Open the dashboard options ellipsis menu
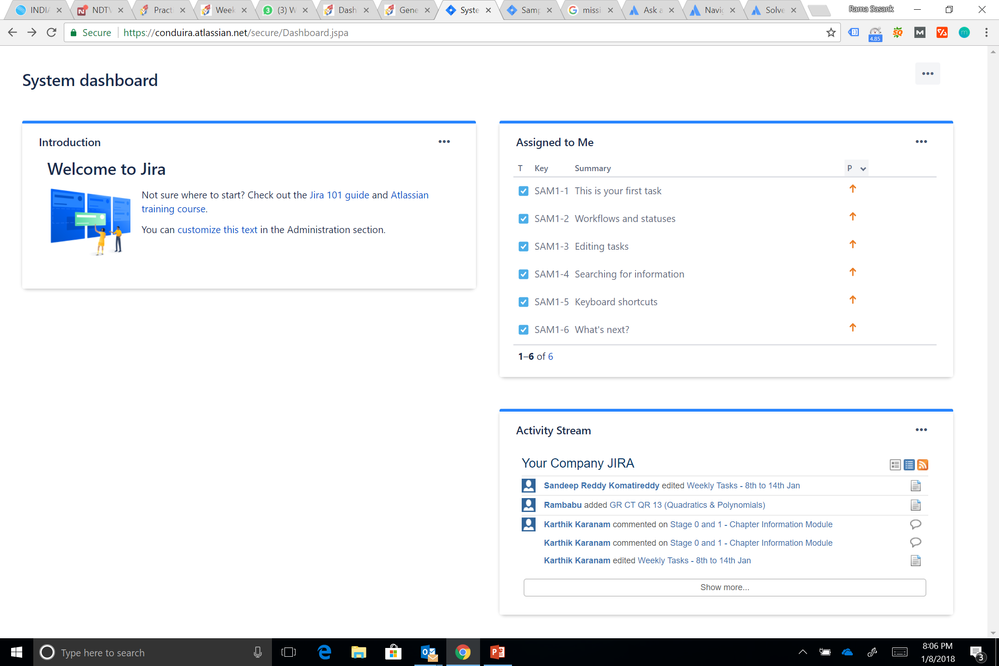 927,73
